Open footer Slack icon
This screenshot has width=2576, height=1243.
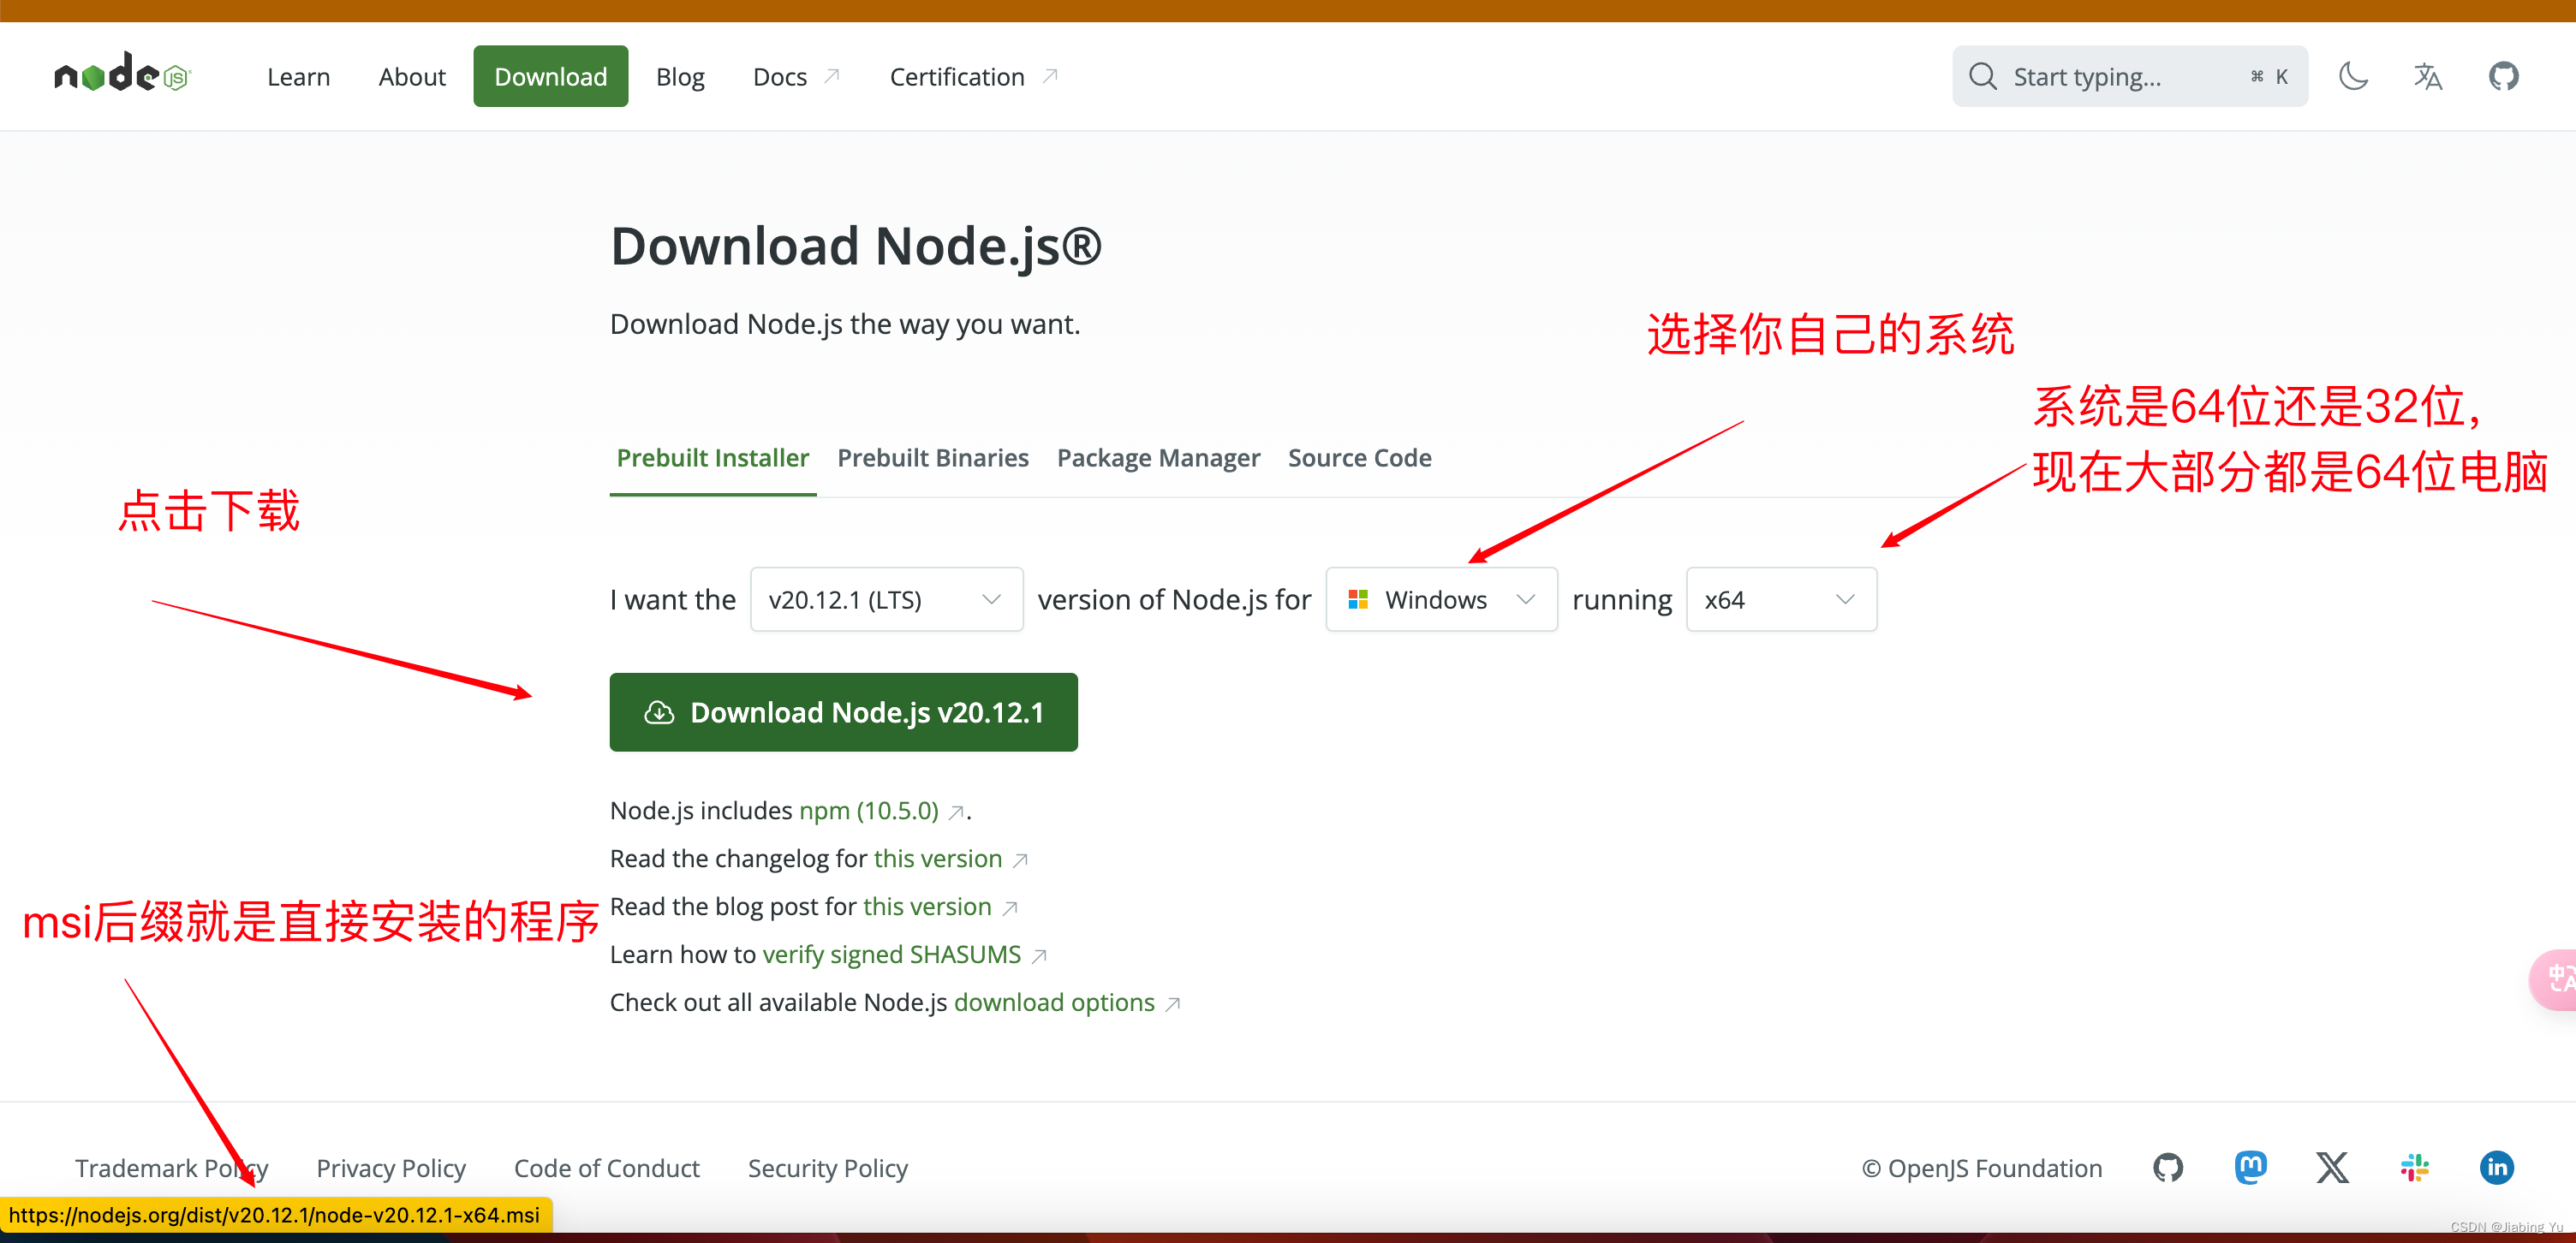click(2414, 1167)
